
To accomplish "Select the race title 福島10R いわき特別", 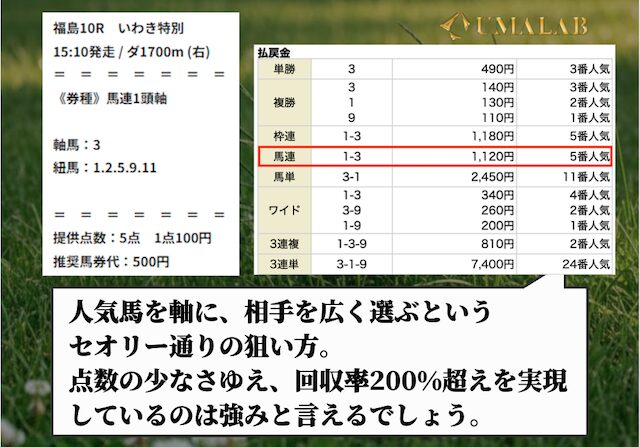I will tap(118, 28).
